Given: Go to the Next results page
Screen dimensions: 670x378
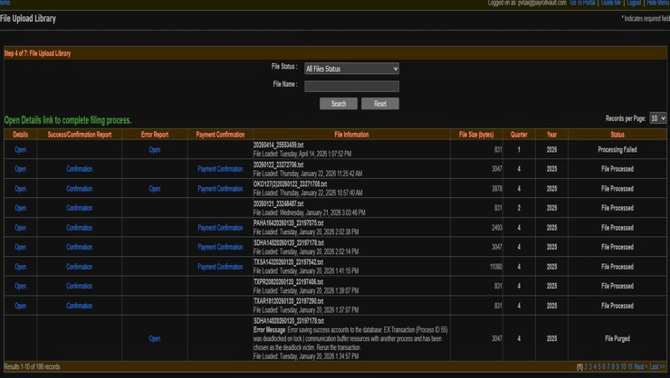Looking at the screenshot, I should click(x=641, y=367).
